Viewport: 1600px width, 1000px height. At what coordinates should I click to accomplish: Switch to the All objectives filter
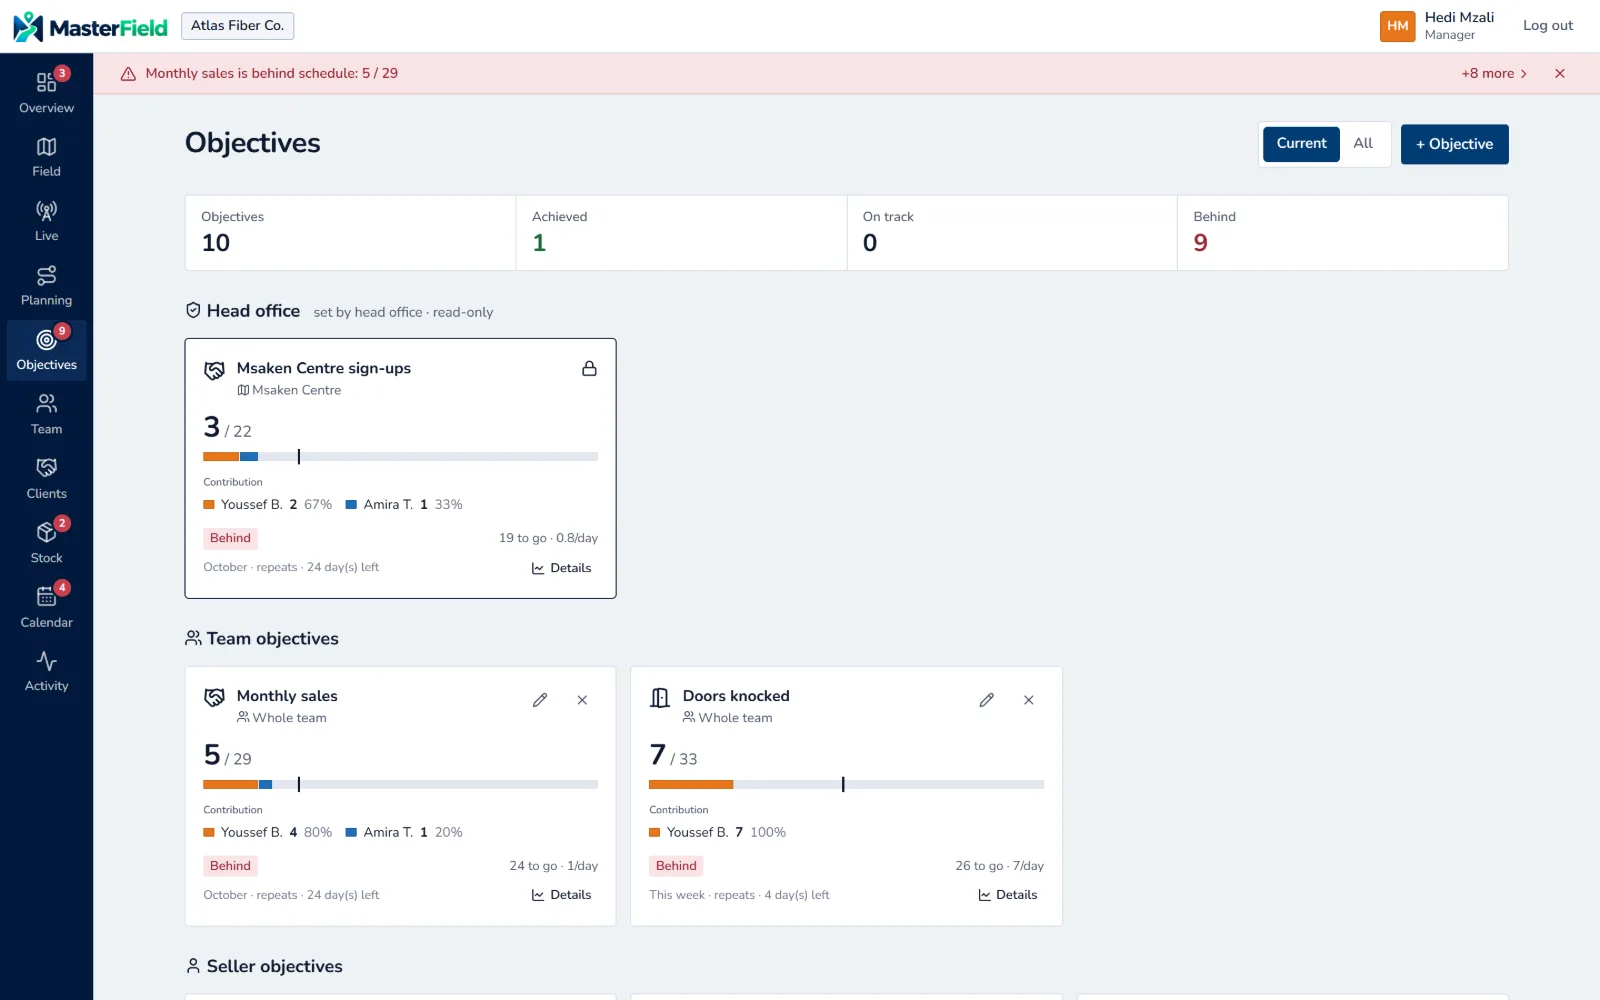coord(1363,144)
